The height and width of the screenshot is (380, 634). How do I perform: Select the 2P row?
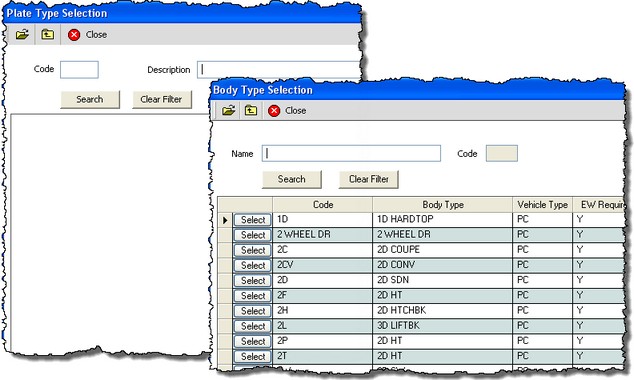[x=253, y=341]
